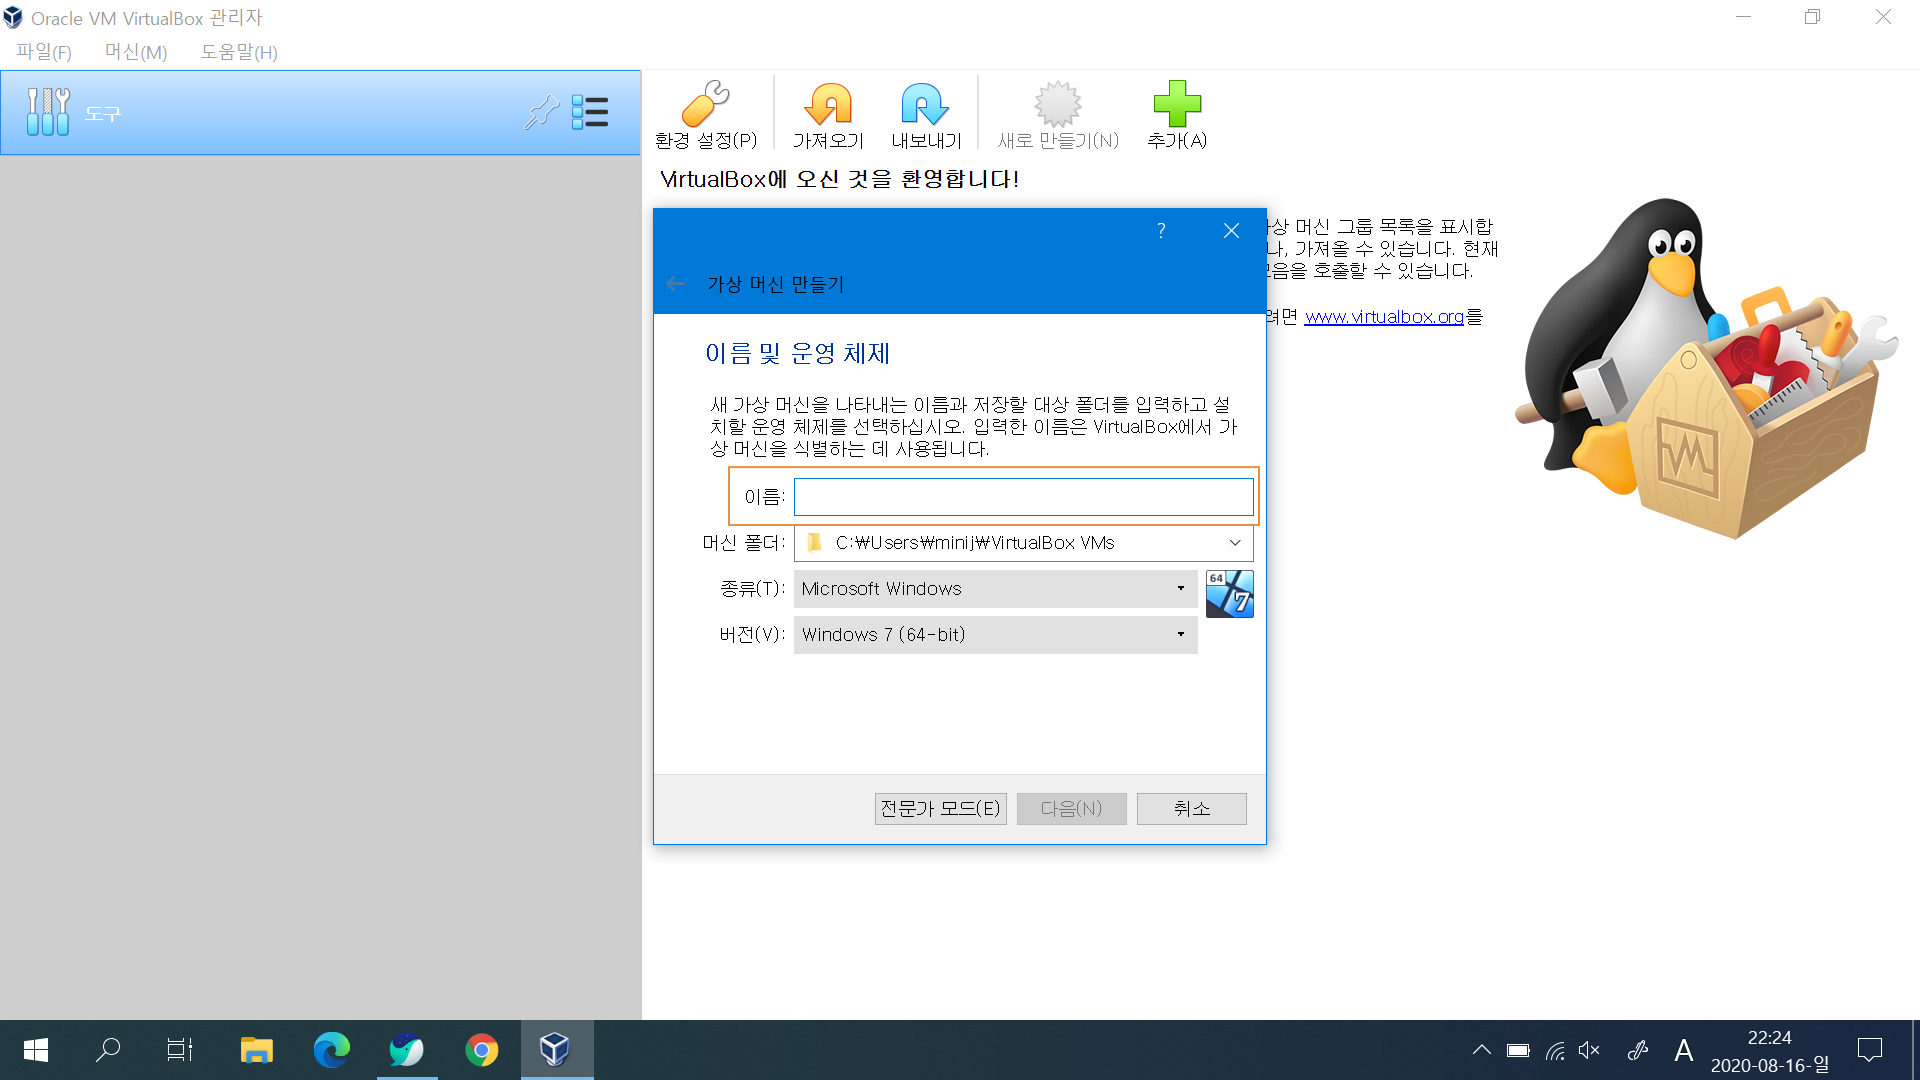Open the OS type (종류) dropdown
This screenshot has width=1920, height=1080.
[x=995, y=589]
